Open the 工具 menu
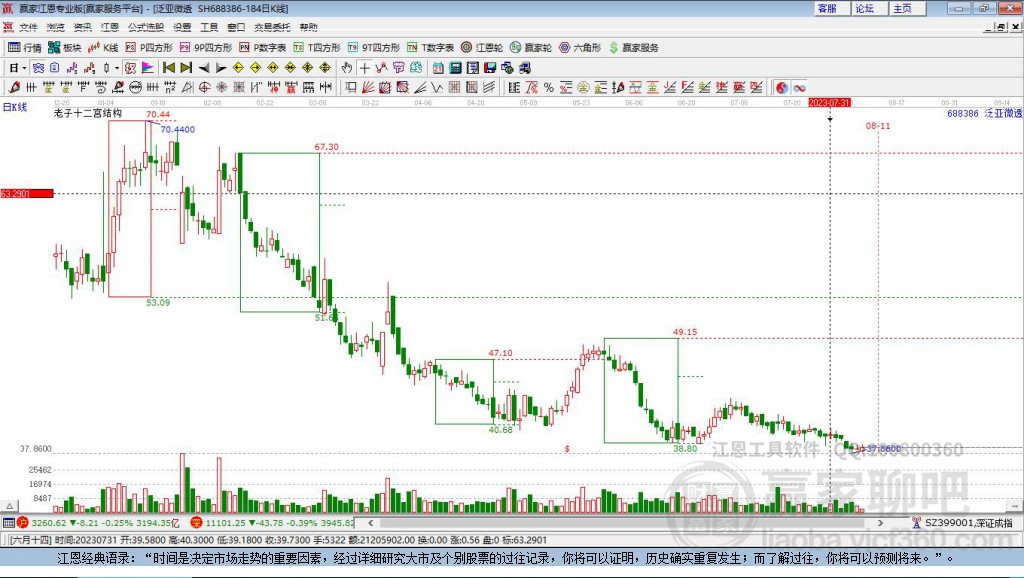Image resolution: width=1024 pixels, height=578 pixels. pyautogui.click(x=209, y=27)
